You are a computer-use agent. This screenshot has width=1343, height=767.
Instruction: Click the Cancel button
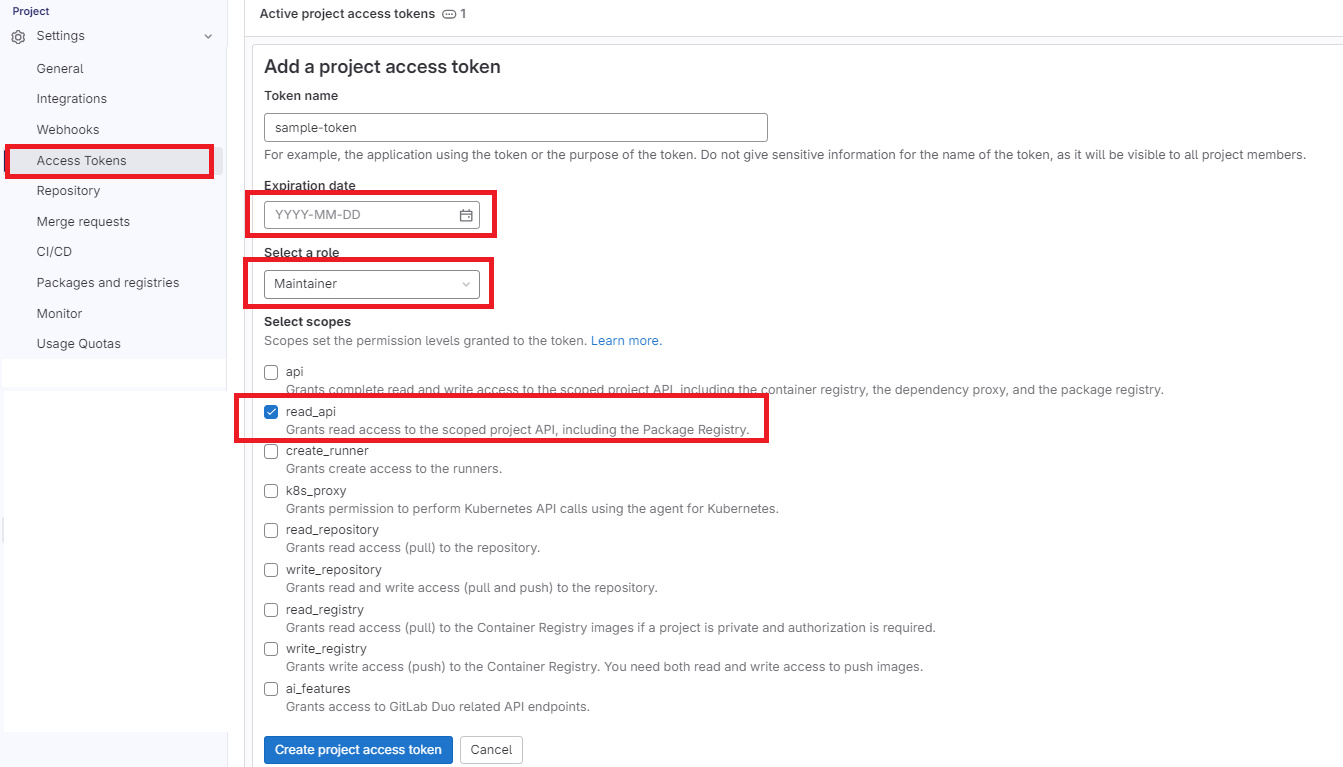pos(491,750)
